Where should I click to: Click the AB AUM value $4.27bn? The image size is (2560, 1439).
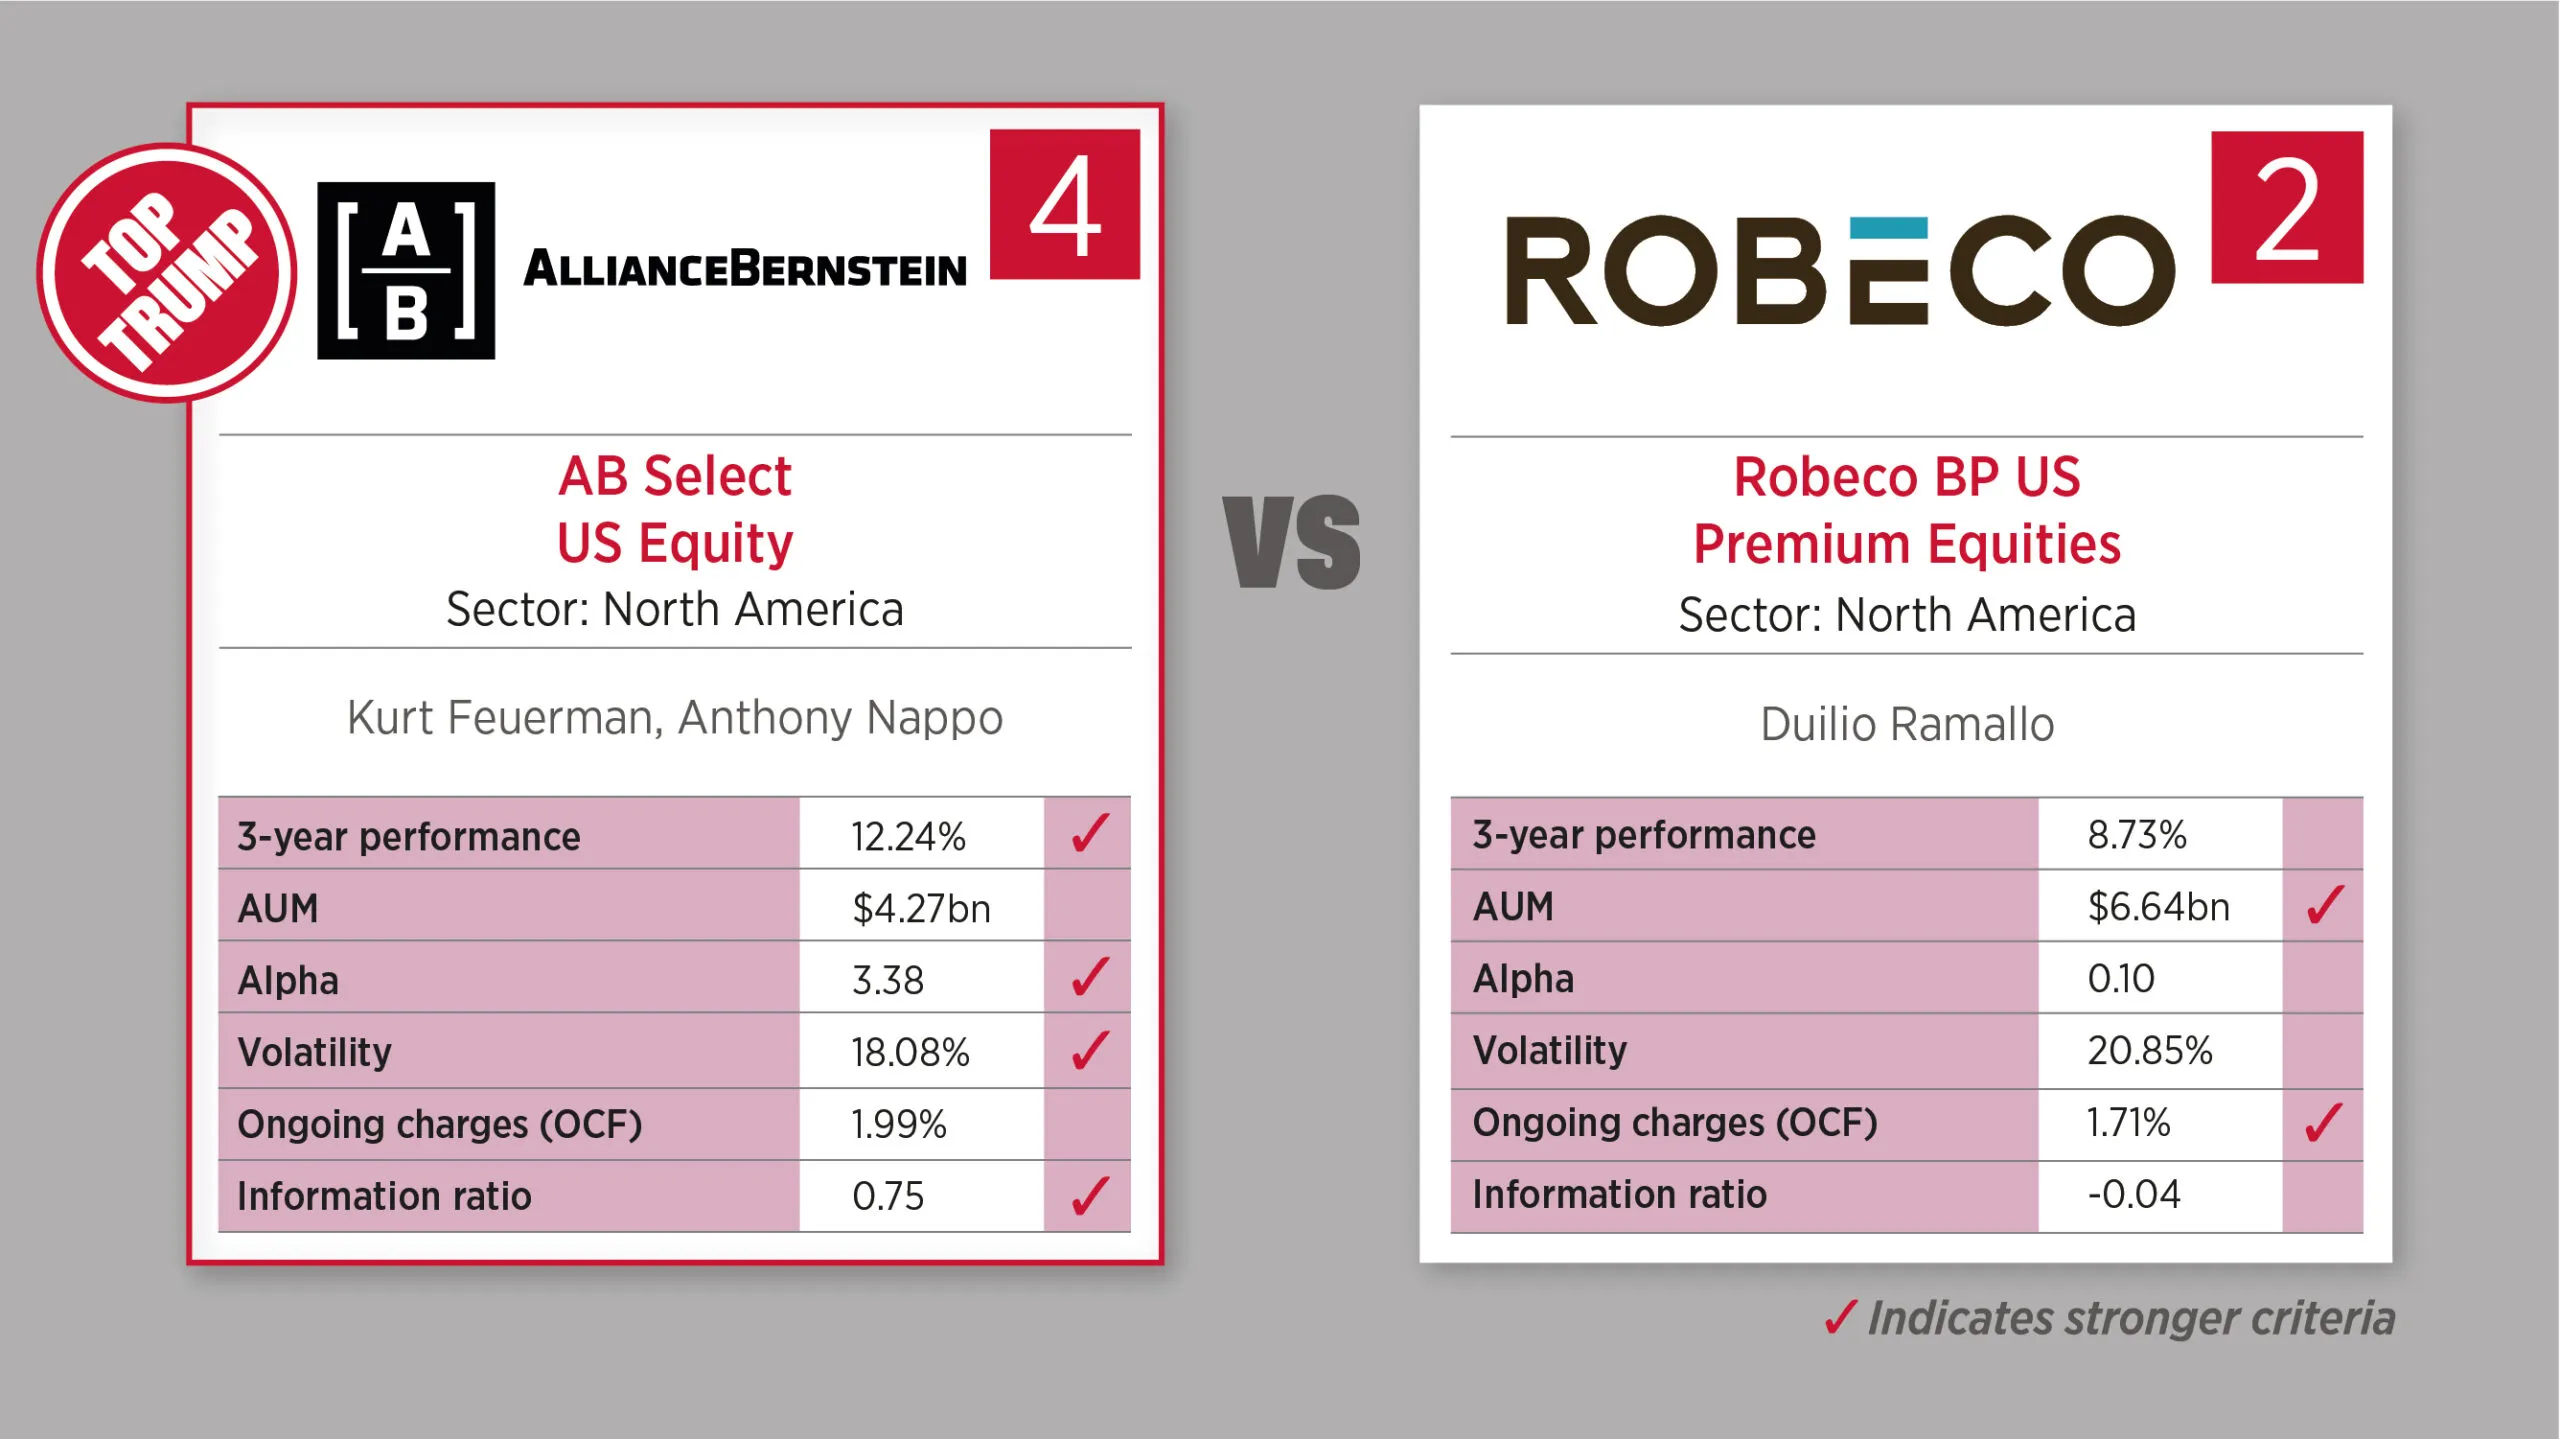921,908
